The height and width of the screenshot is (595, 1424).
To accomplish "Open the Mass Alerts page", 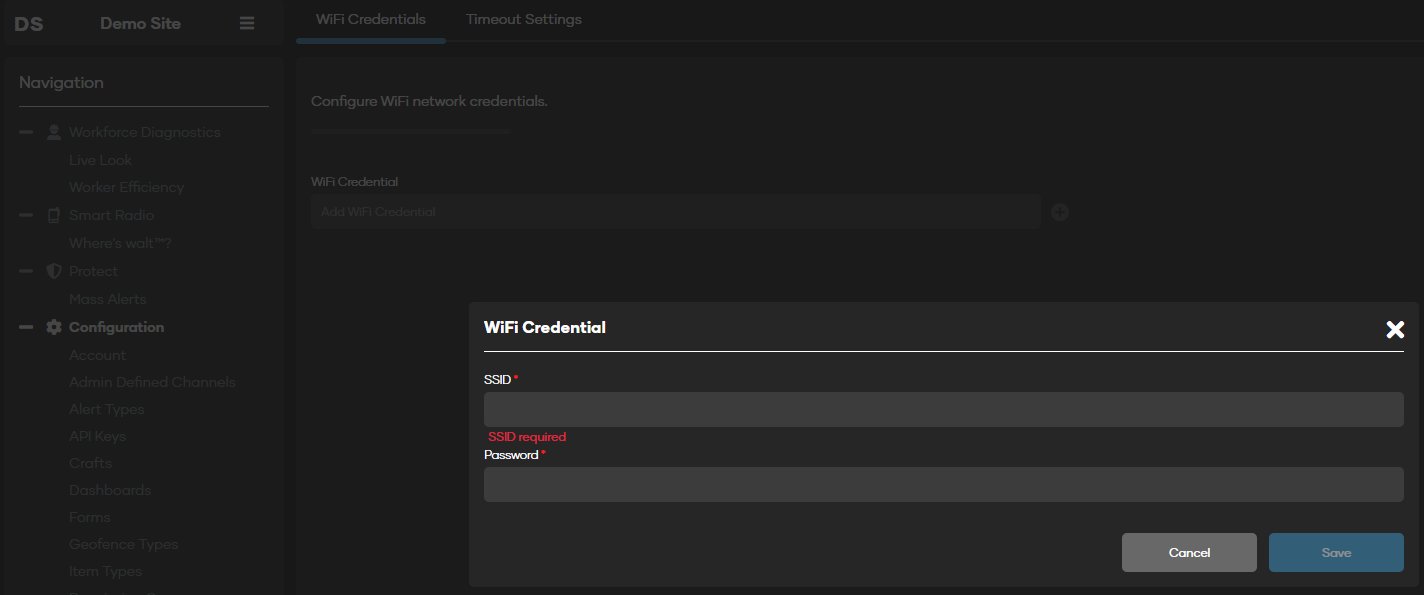I will coord(107,298).
